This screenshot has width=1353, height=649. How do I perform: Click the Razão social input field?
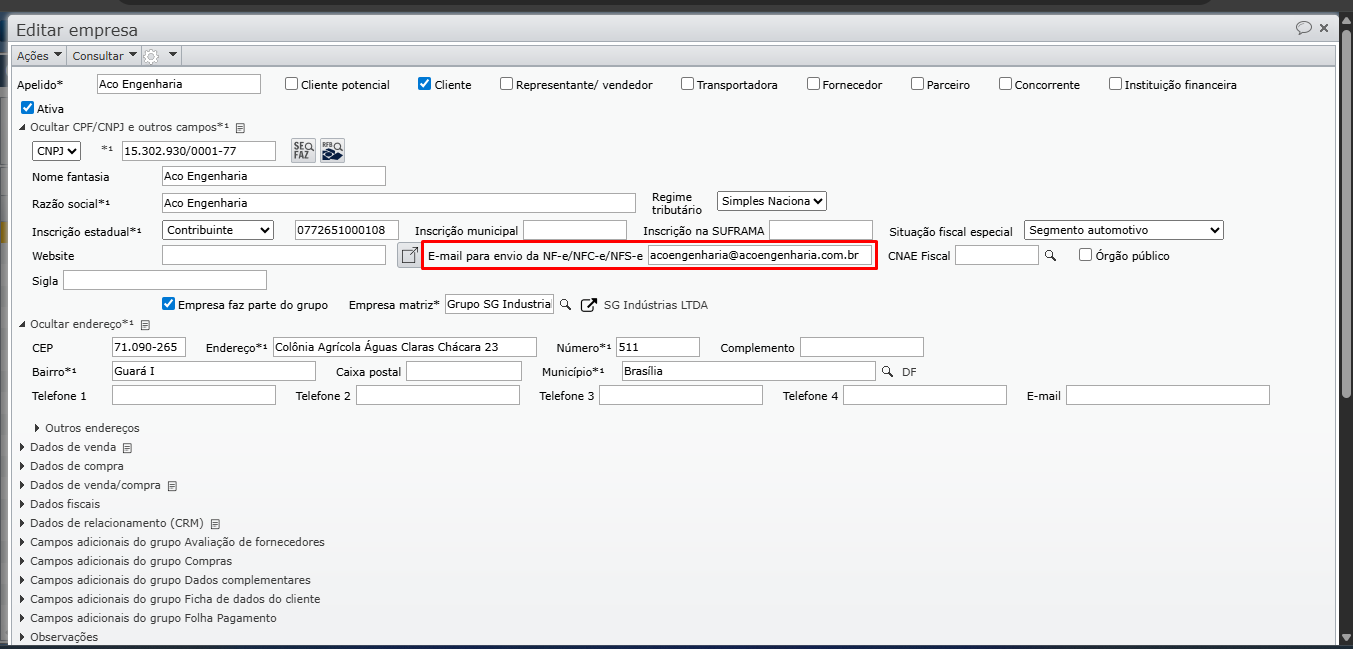pos(399,203)
